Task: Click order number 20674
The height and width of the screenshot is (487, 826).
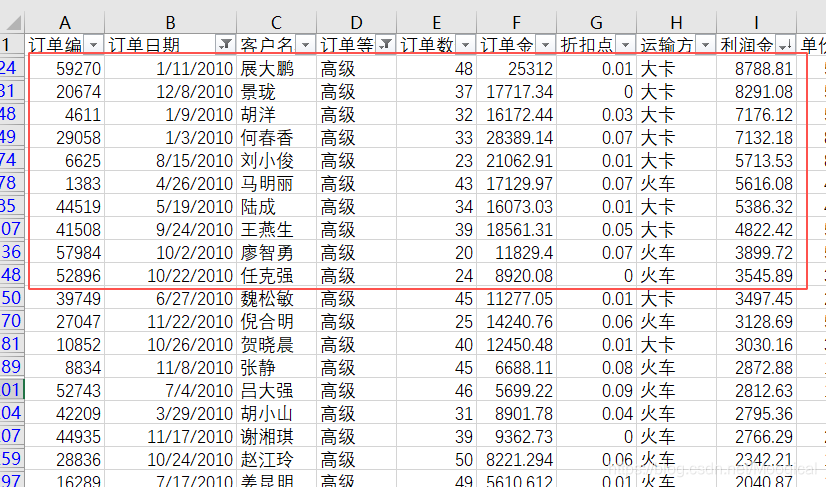Action: point(78,92)
